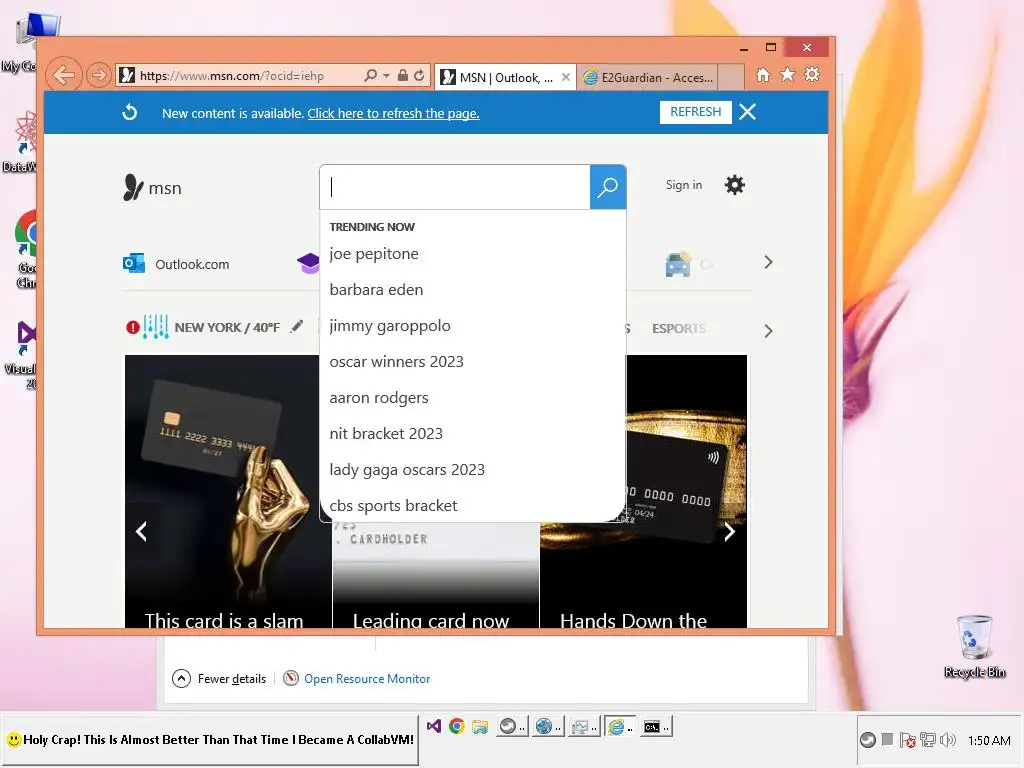This screenshot has height=768, width=1024.
Task: Click the red weather alert icon
Action: coord(133,327)
